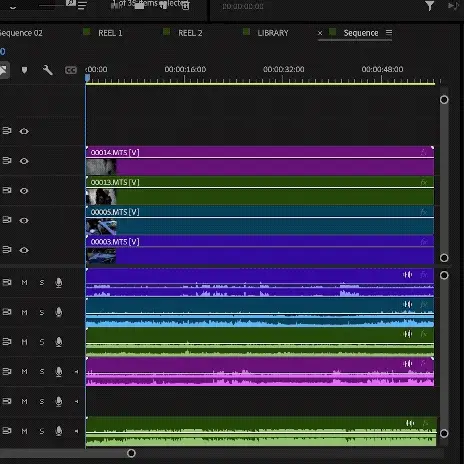
Task: Click the horizontal zoom scrollbar handle at bottom
Action: coord(131,453)
